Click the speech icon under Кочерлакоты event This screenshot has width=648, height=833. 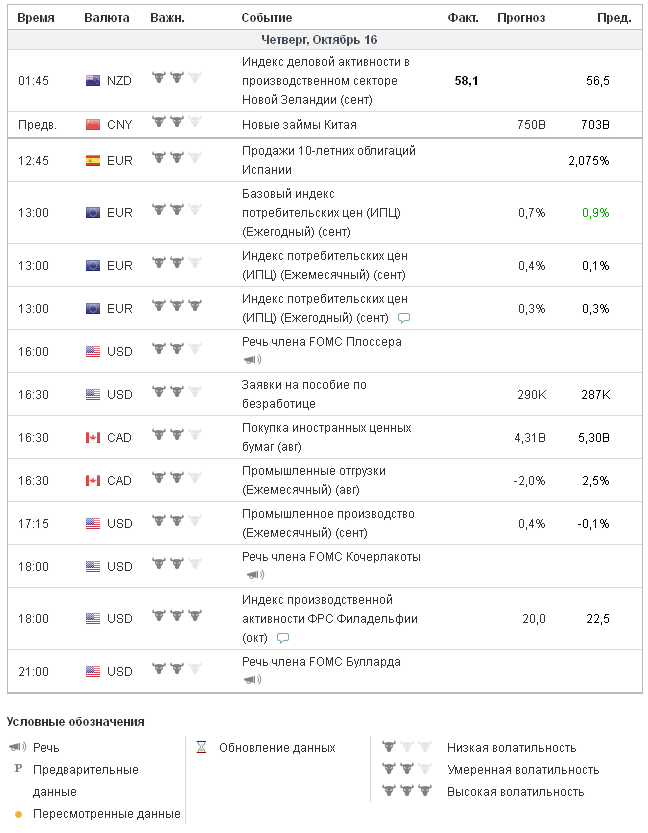[x=254, y=575]
